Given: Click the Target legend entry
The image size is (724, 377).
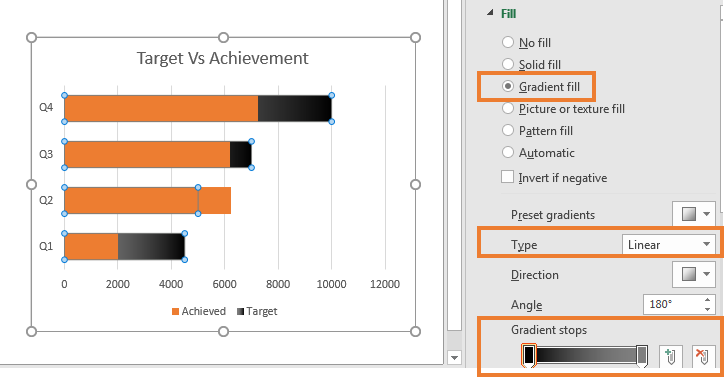Looking at the screenshot, I should click(257, 311).
